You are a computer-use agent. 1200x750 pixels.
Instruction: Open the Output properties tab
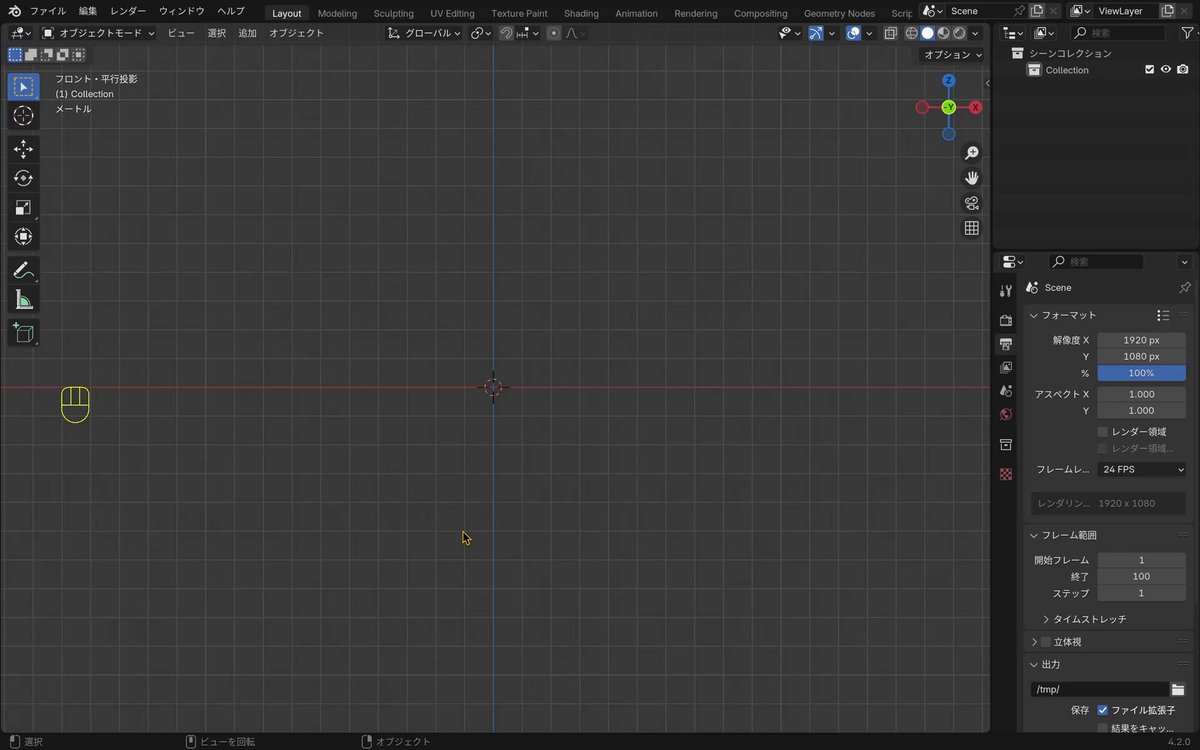[x=1006, y=344]
